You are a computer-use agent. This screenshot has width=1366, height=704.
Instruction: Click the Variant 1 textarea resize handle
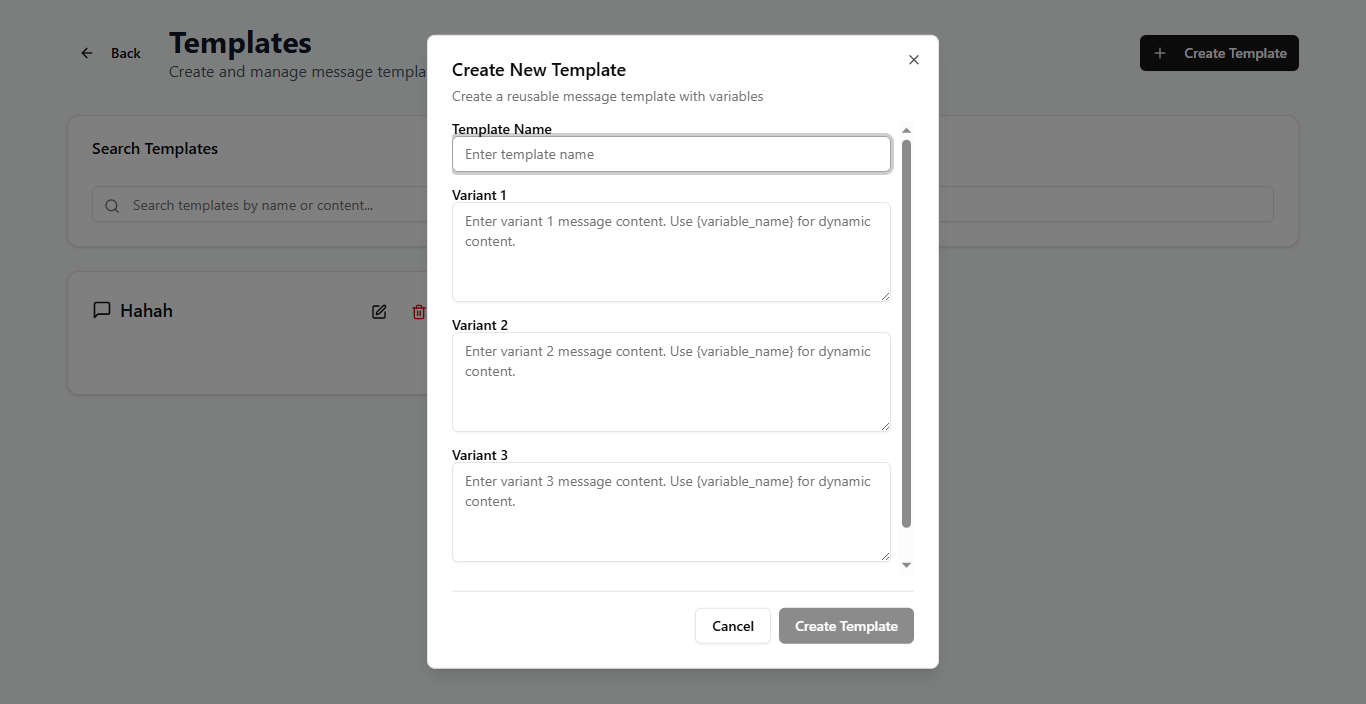(885, 296)
